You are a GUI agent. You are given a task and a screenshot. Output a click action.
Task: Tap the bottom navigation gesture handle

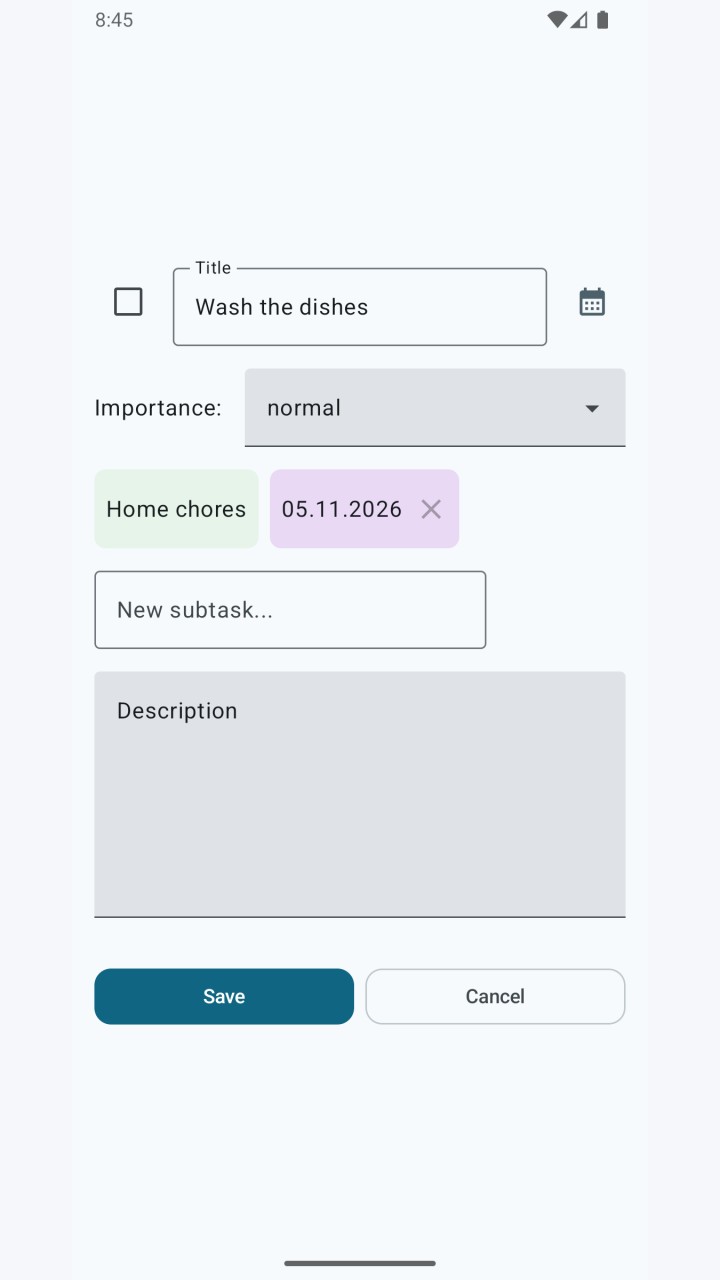coord(360,1263)
